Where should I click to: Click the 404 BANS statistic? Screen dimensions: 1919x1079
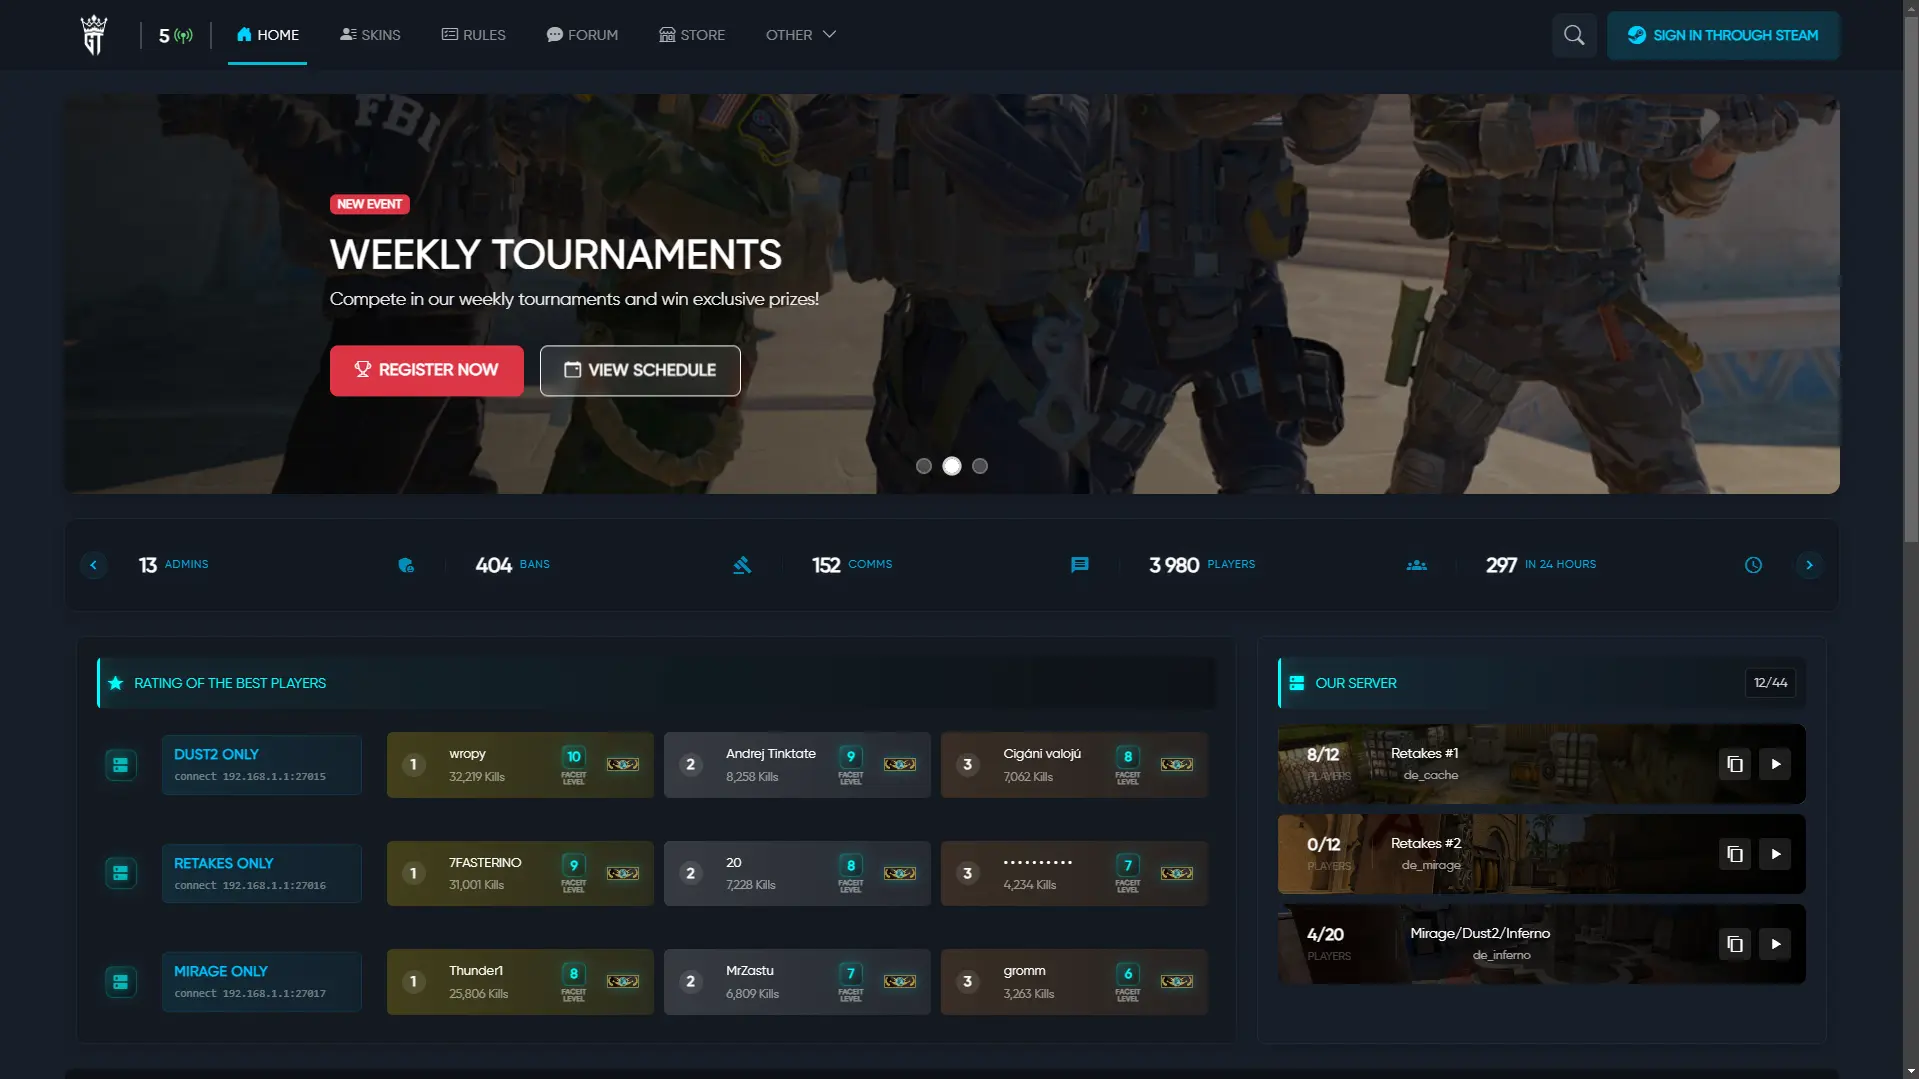[x=512, y=565]
